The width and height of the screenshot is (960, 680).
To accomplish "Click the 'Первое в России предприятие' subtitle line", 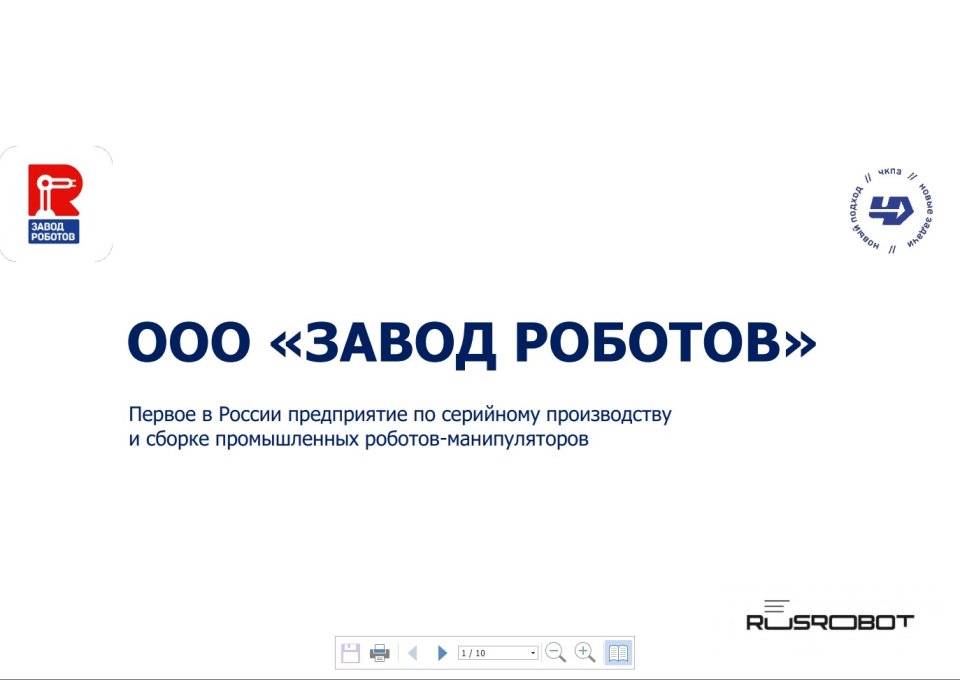I will [x=400, y=415].
